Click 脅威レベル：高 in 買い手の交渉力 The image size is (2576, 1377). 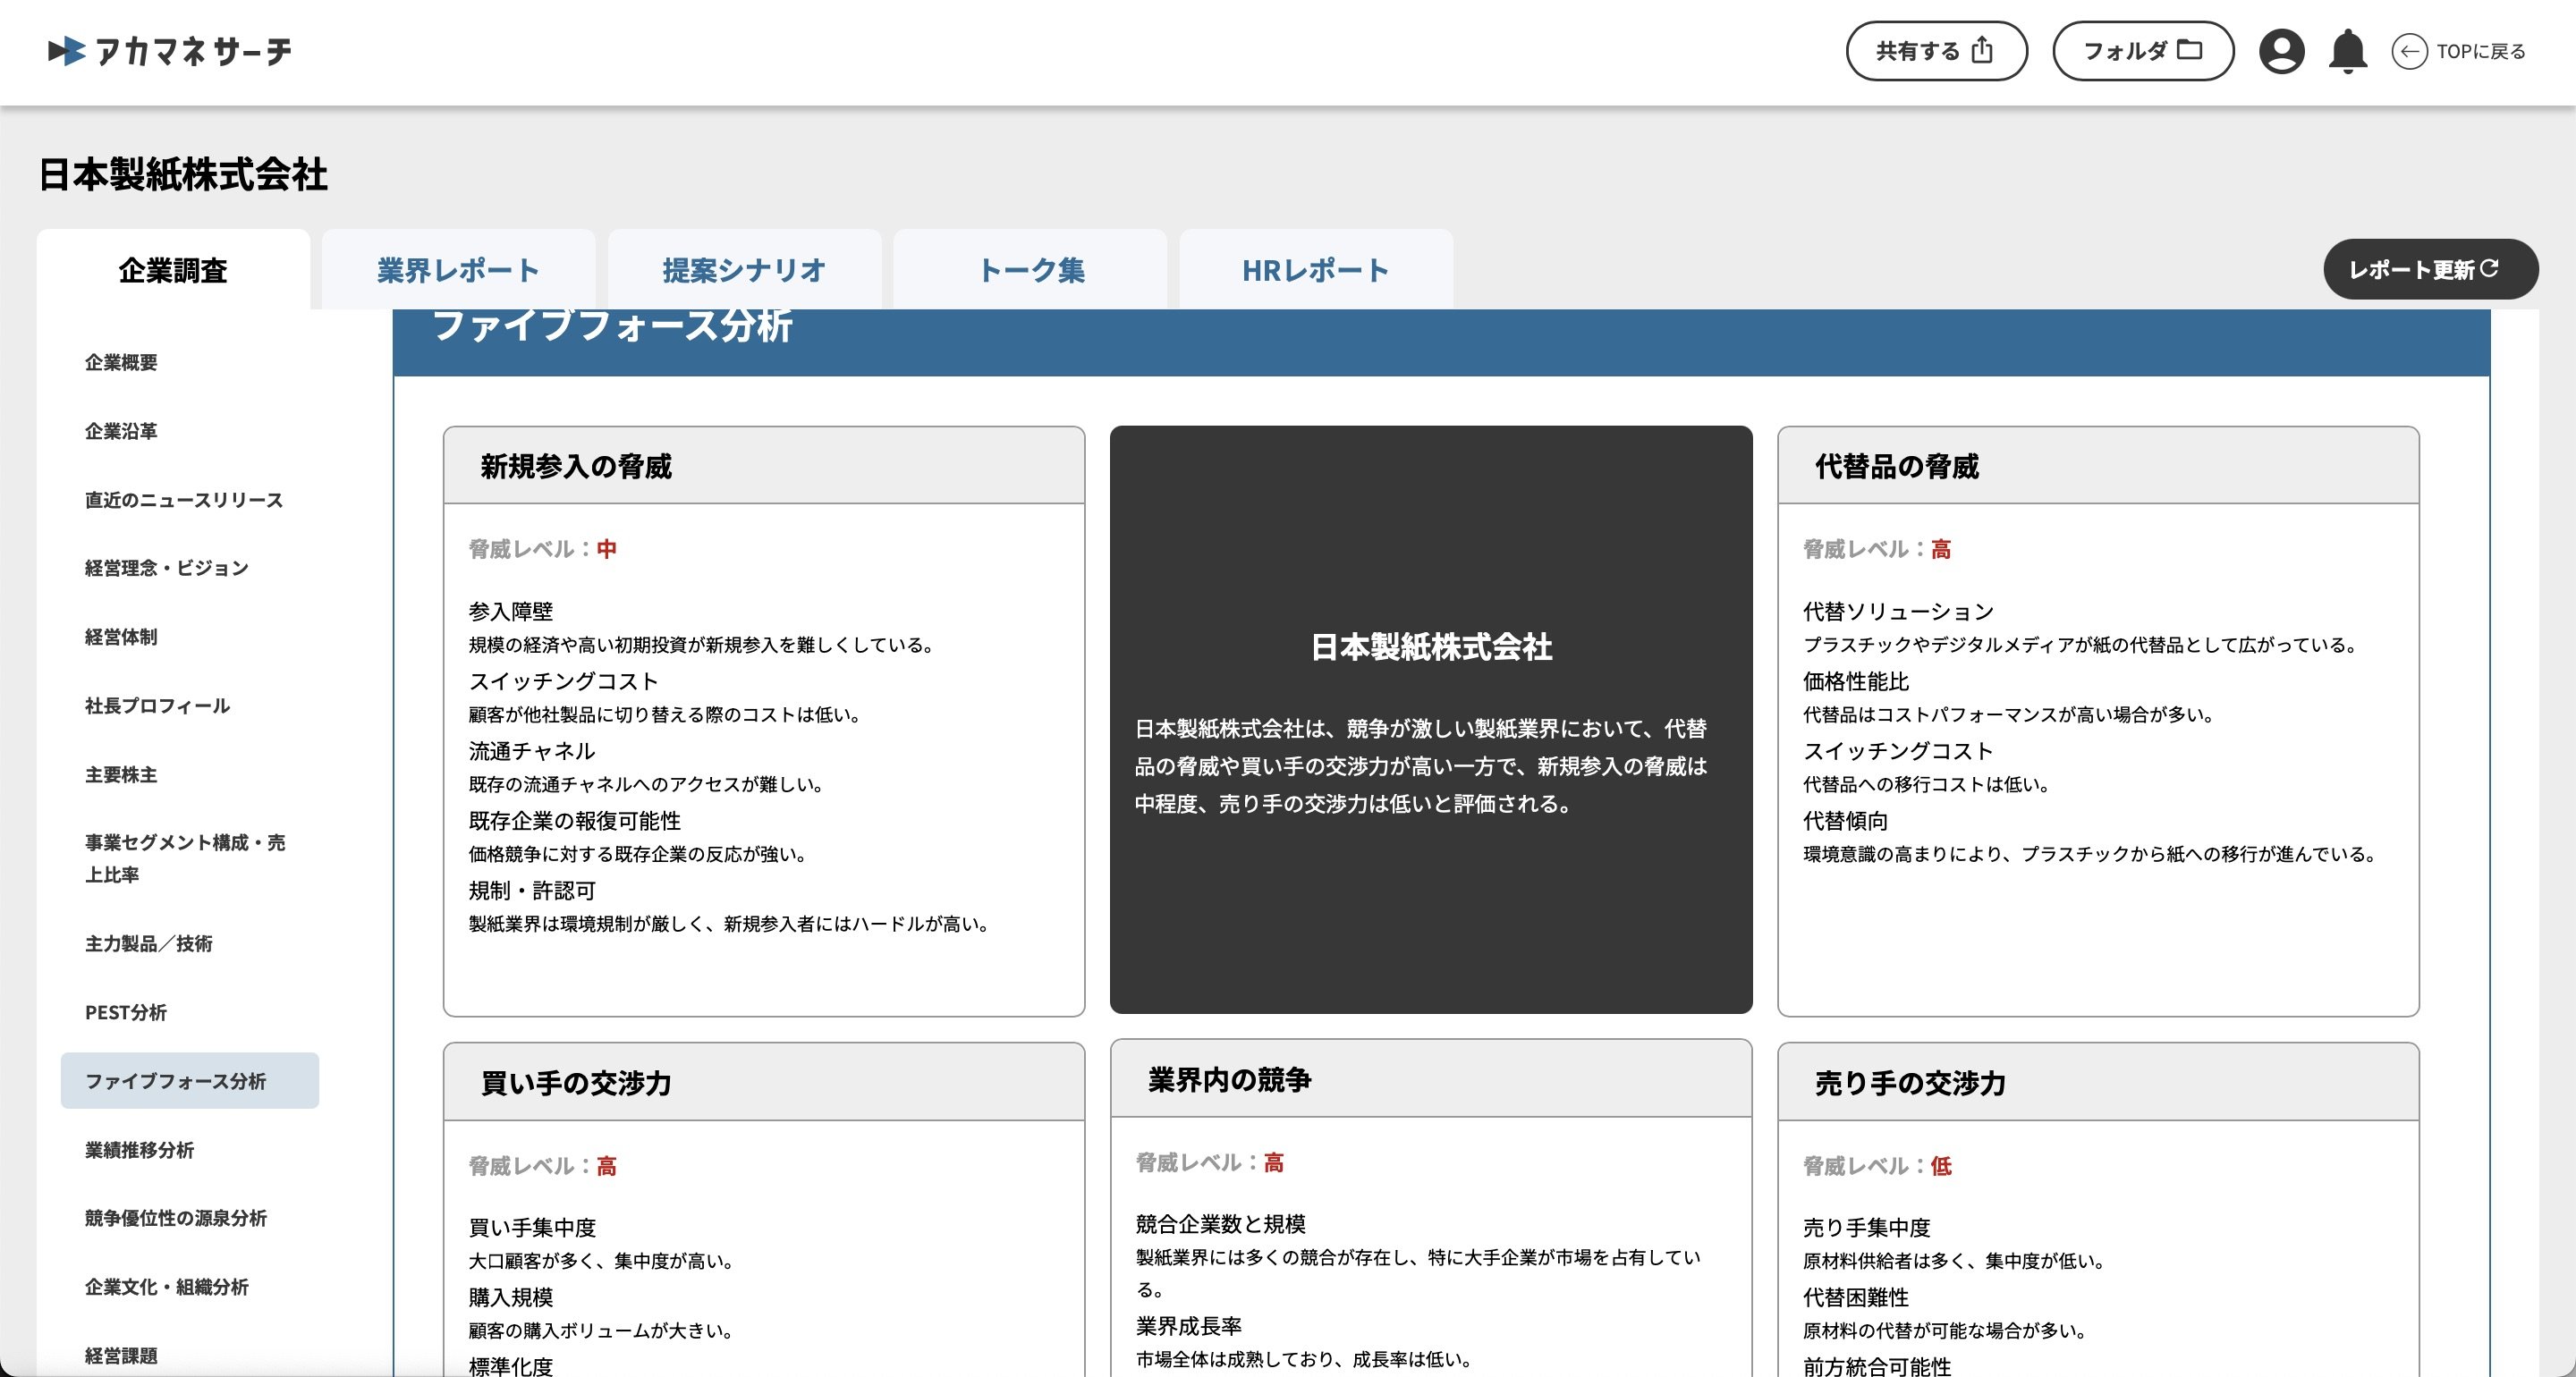point(543,1166)
